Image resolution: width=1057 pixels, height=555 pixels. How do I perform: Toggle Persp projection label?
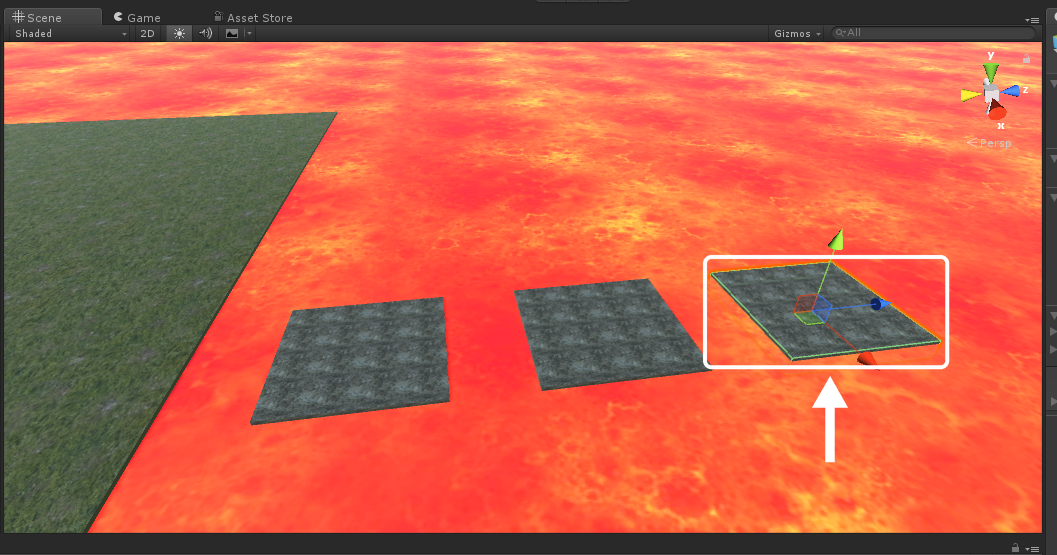(x=989, y=143)
